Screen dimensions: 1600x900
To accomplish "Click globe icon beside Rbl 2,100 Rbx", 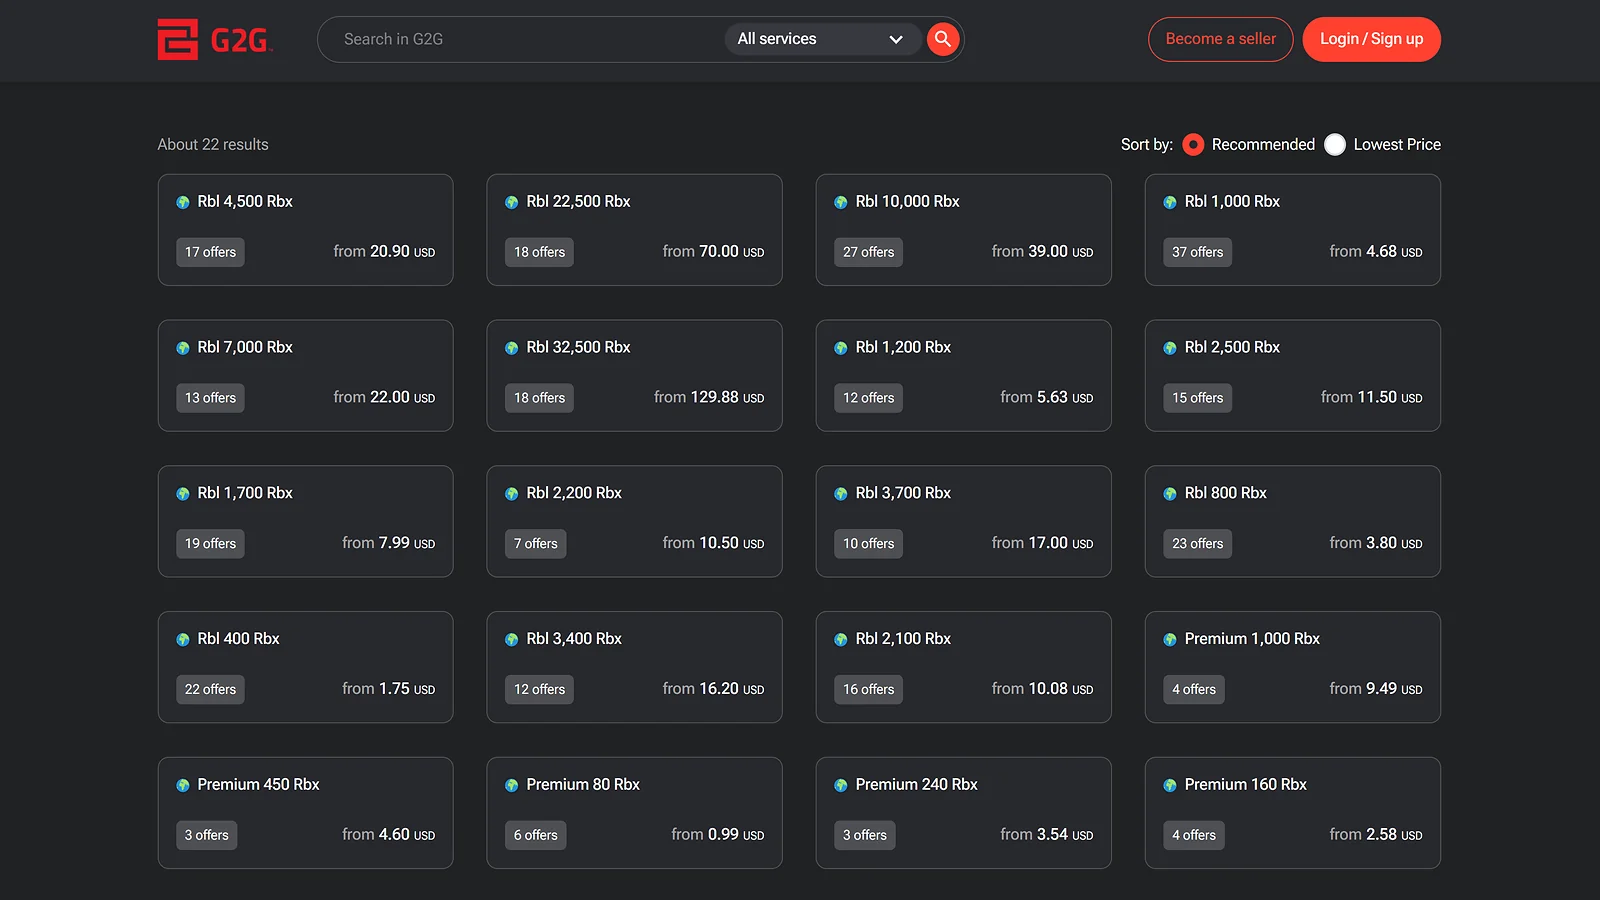I will coord(841,640).
